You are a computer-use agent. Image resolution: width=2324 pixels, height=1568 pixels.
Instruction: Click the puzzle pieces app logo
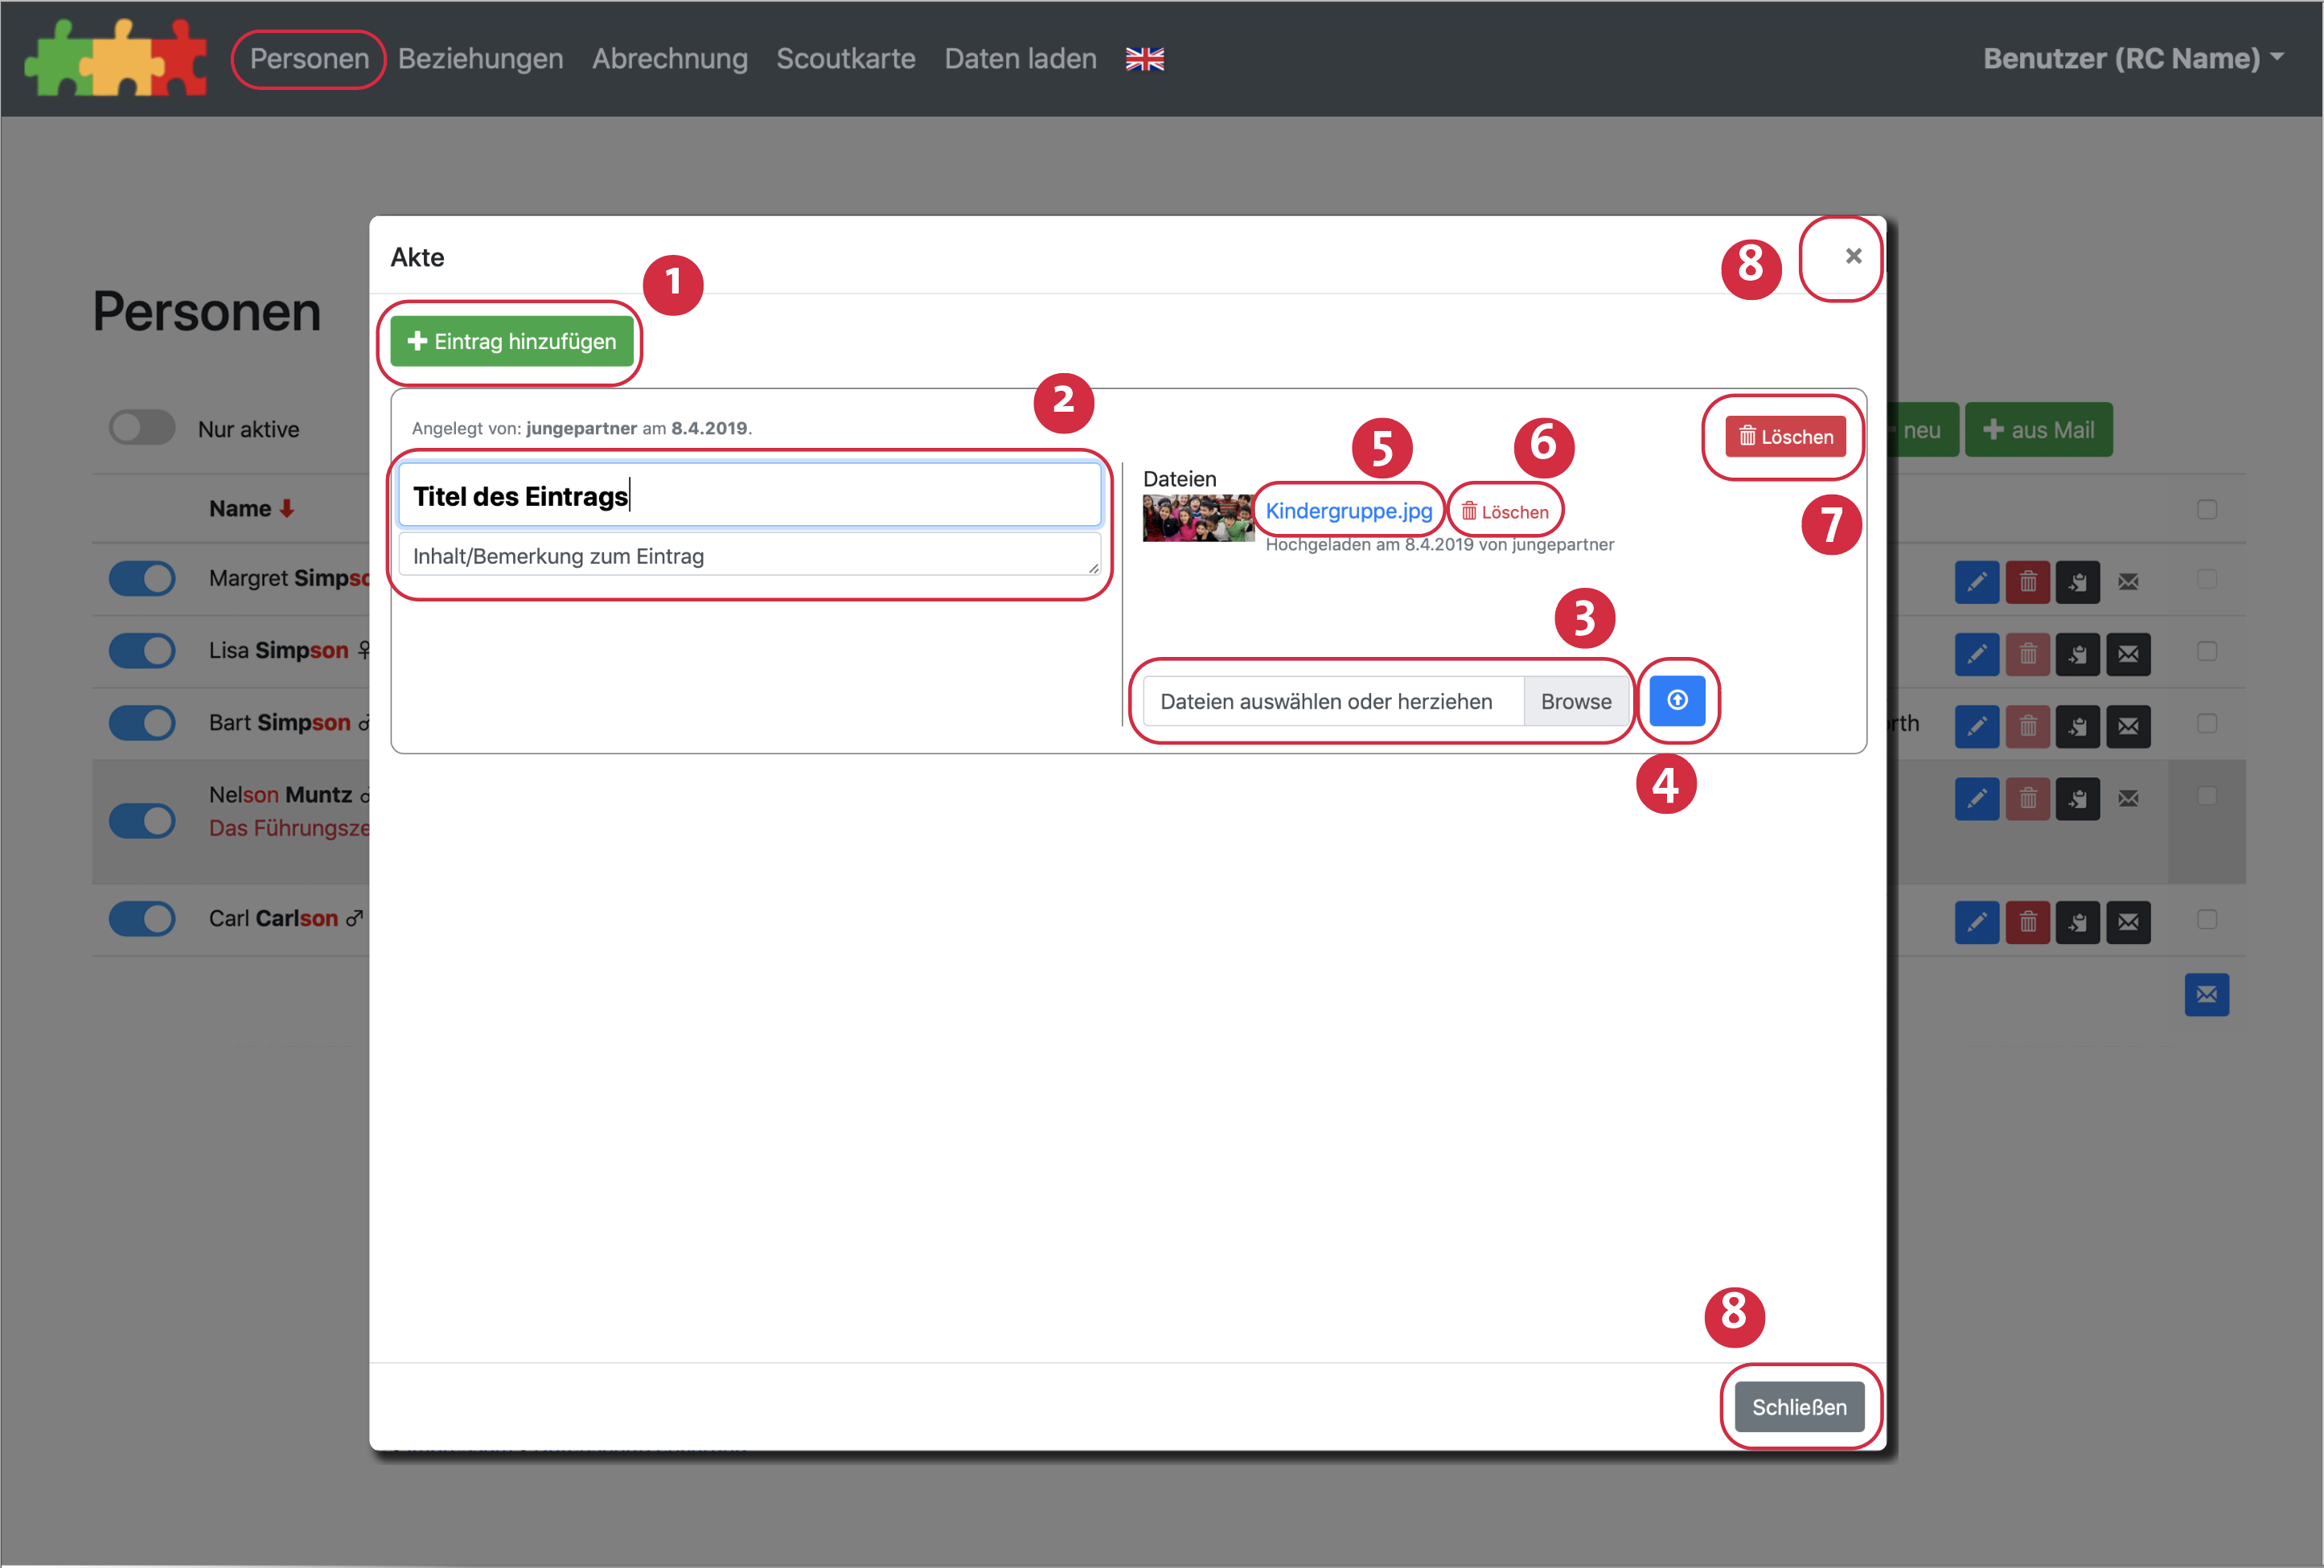(116, 58)
